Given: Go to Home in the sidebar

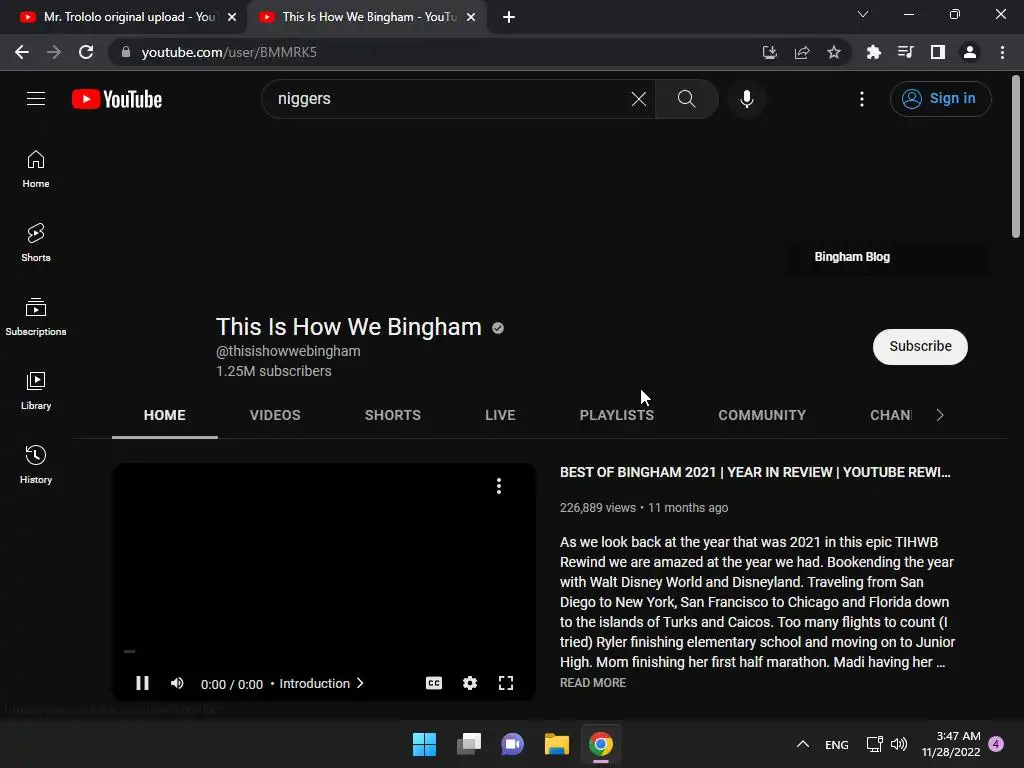Looking at the screenshot, I should [x=36, y=169].
